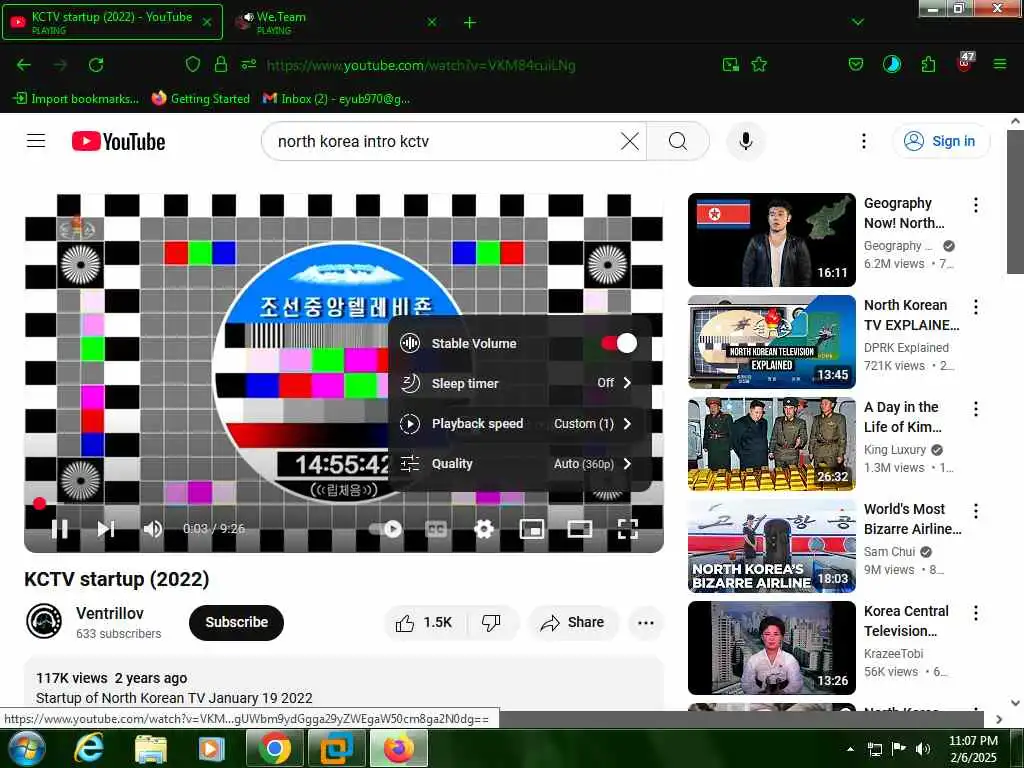Click the magnifier search button
The height and width of the screenshot is (768, 1024).
click(678, 141)
